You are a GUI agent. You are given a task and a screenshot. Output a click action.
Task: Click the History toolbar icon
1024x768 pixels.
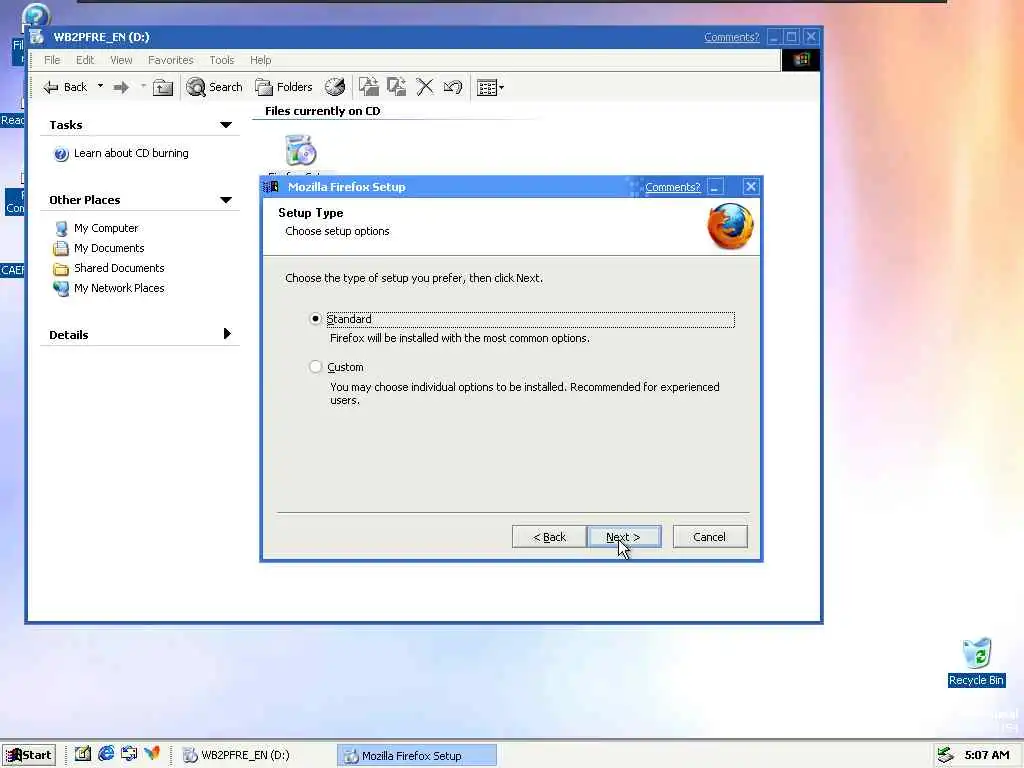pos(335,87)
